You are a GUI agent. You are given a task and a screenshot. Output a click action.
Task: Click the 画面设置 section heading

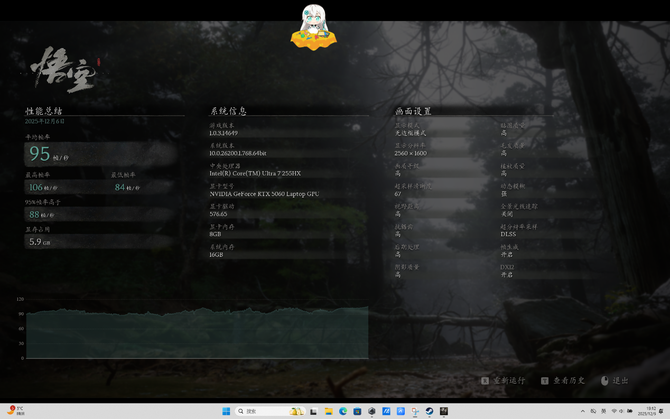click(413, 111)
